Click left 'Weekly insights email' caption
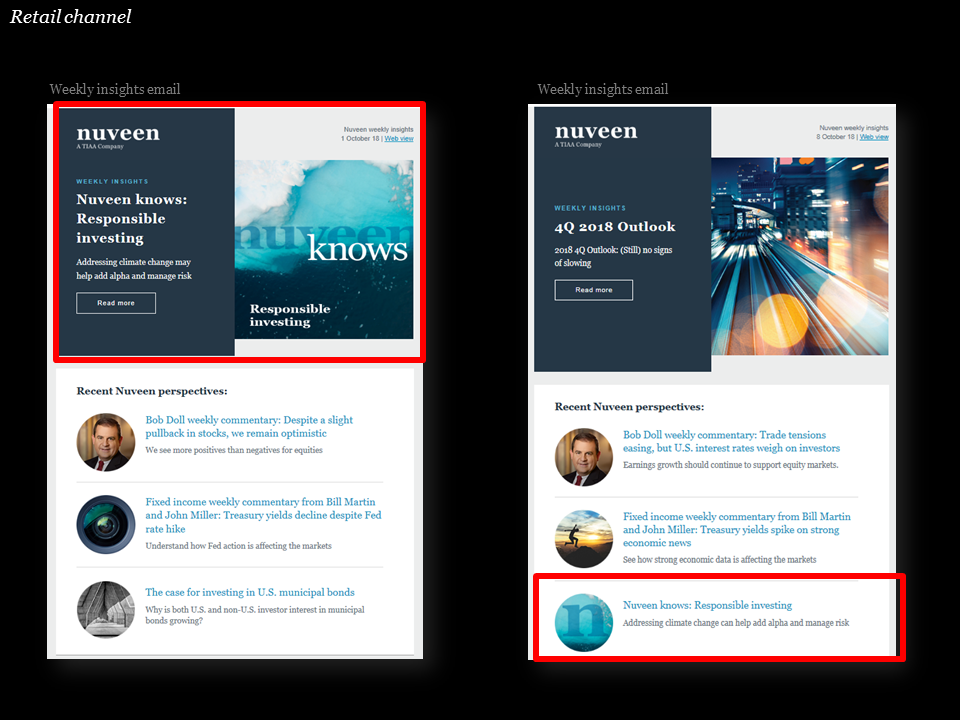The image size is (960, 720). coord(115,89)
